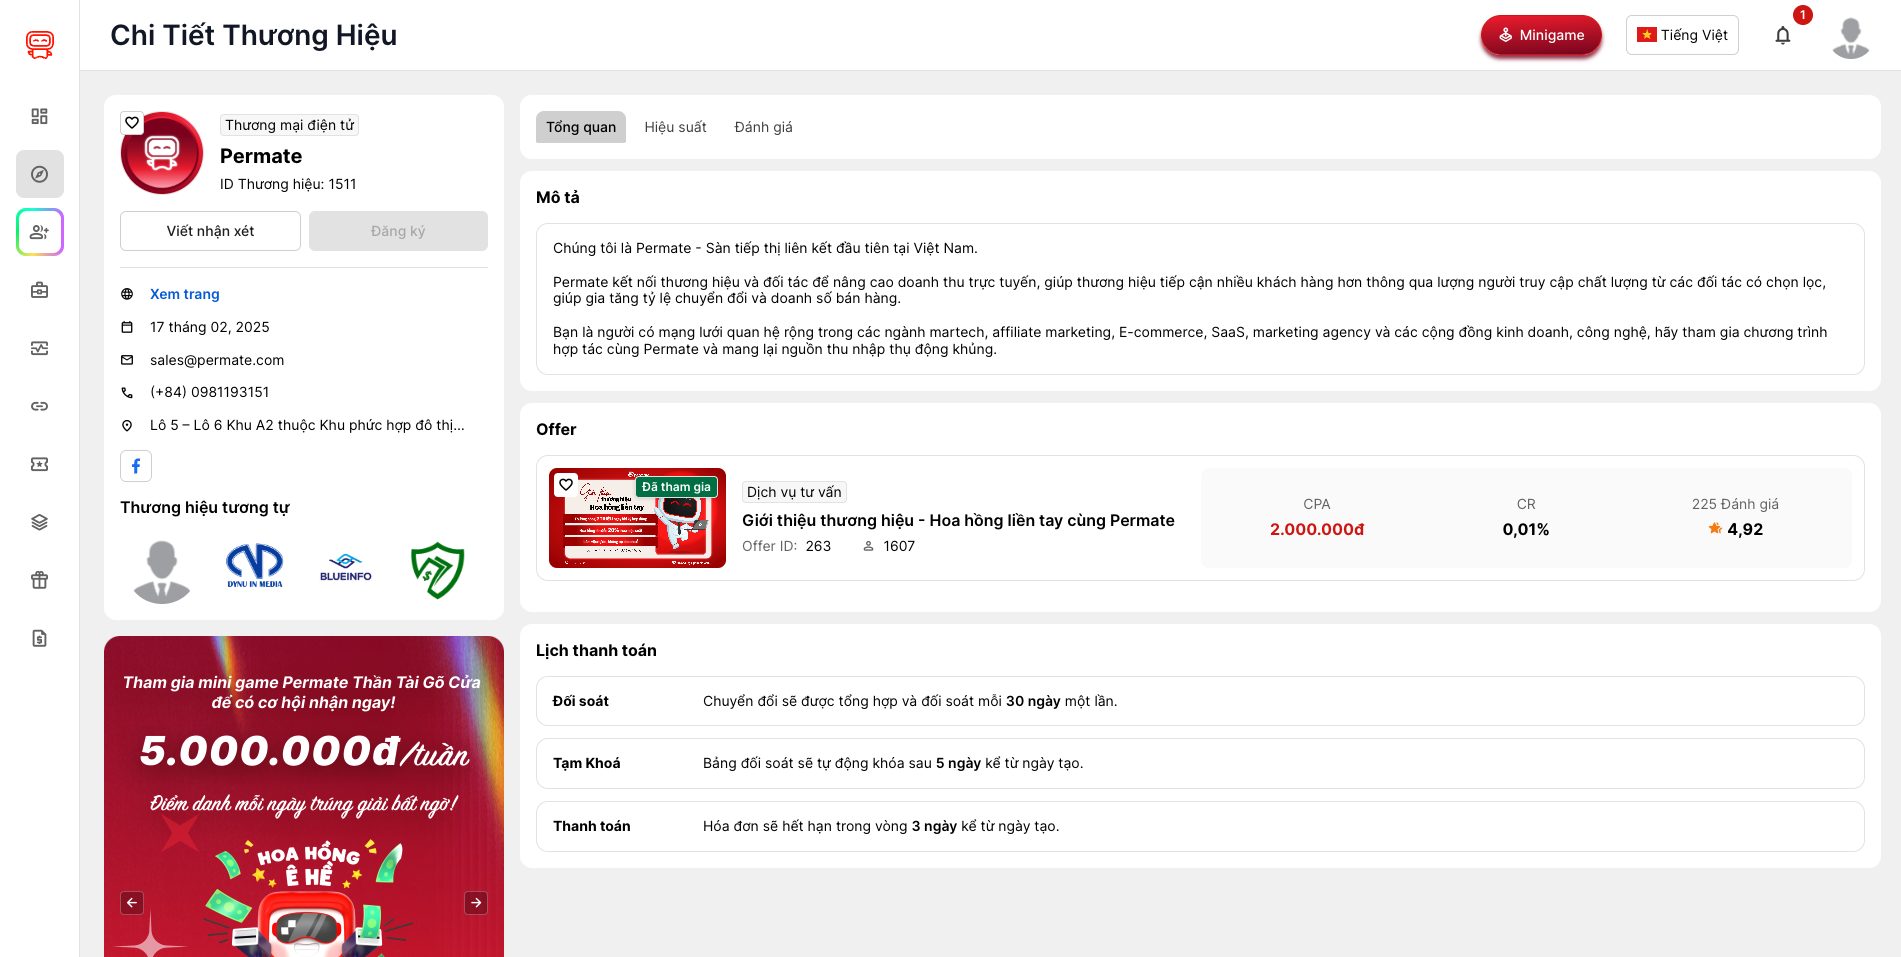Click the Đăng ký button

(x=398, y=231)
